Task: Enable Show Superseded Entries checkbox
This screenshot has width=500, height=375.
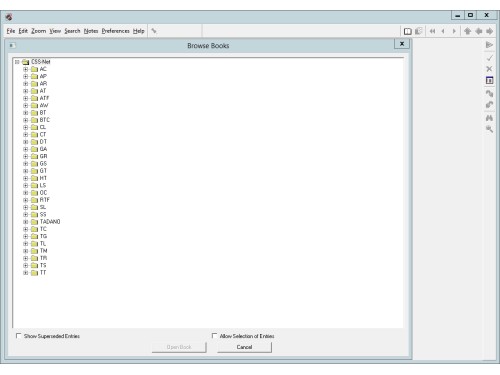Action: pyautogui.click(x=19, y=336)
